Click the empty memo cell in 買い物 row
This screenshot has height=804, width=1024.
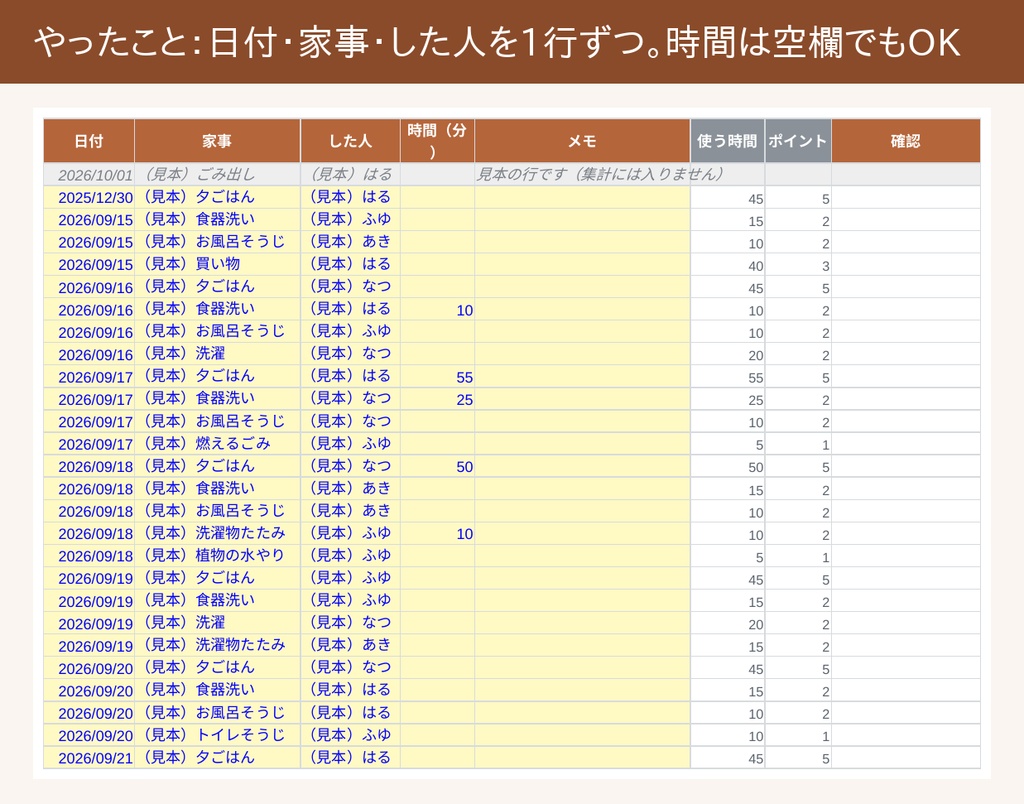point(582,265)
